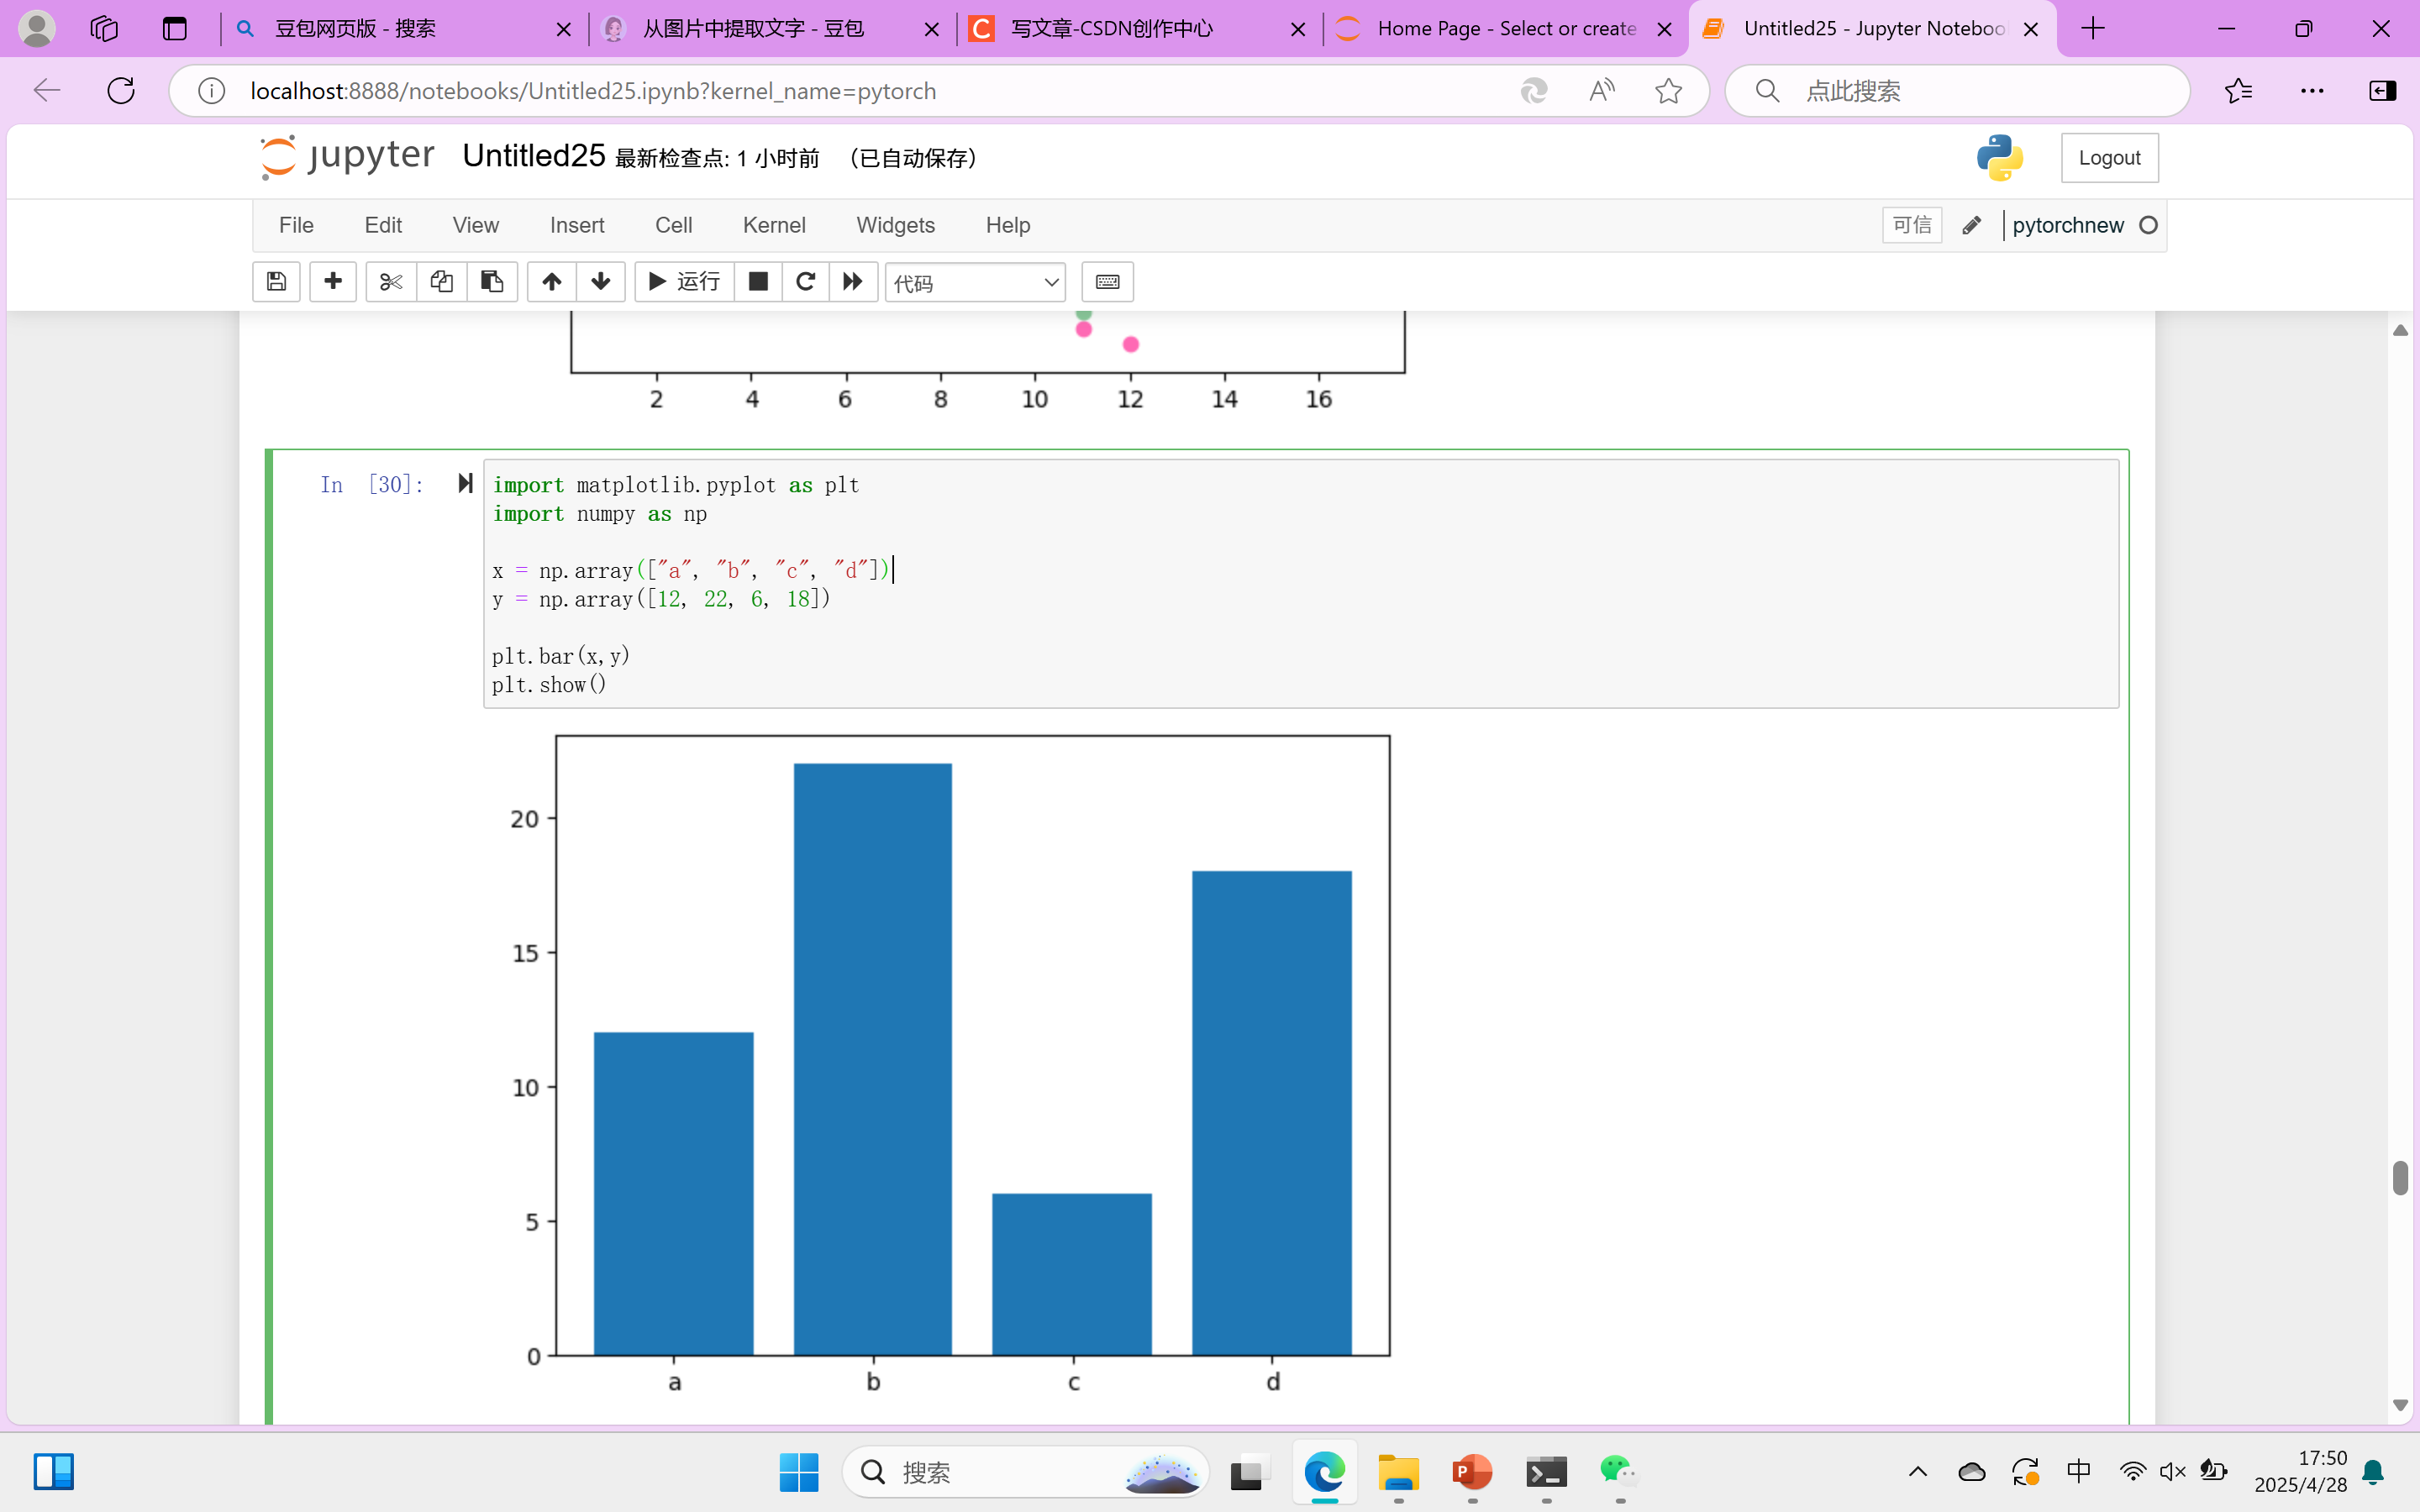Open the command palette keyboard icon
This screenshot has width=2420, height=1512.
point(1107,282)
